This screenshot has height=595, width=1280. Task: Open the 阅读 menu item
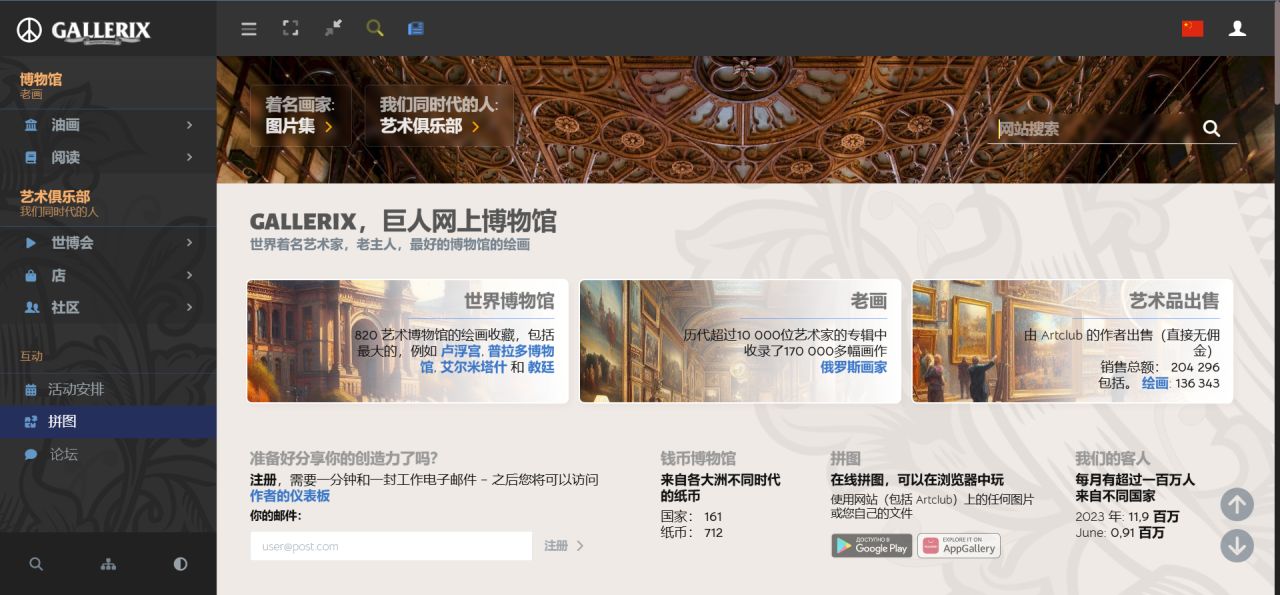(x=108, y=157)
